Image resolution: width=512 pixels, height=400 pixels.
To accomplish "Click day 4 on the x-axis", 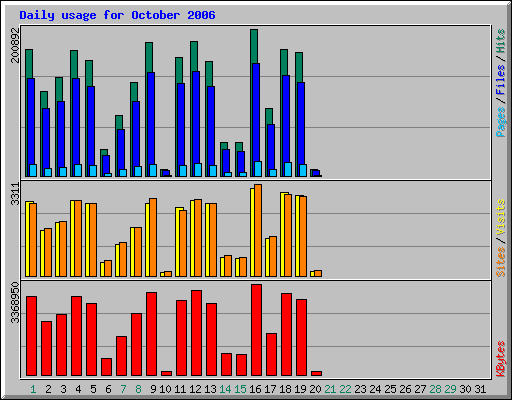I will click(x=78, y=389).
